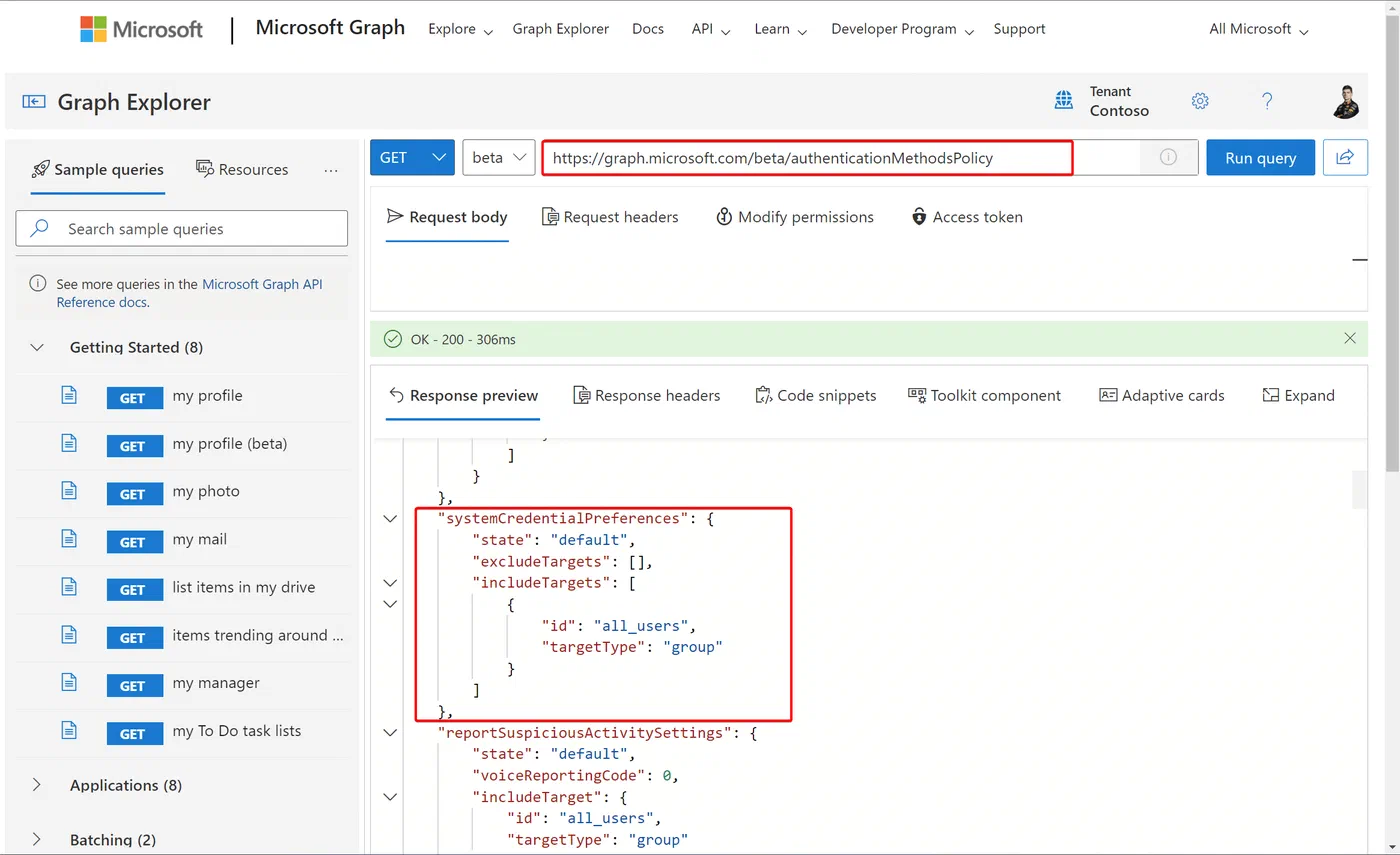Click the document icon beside my manager
This screenshot has height=855, width=1400.
click(x=69, y=683)
